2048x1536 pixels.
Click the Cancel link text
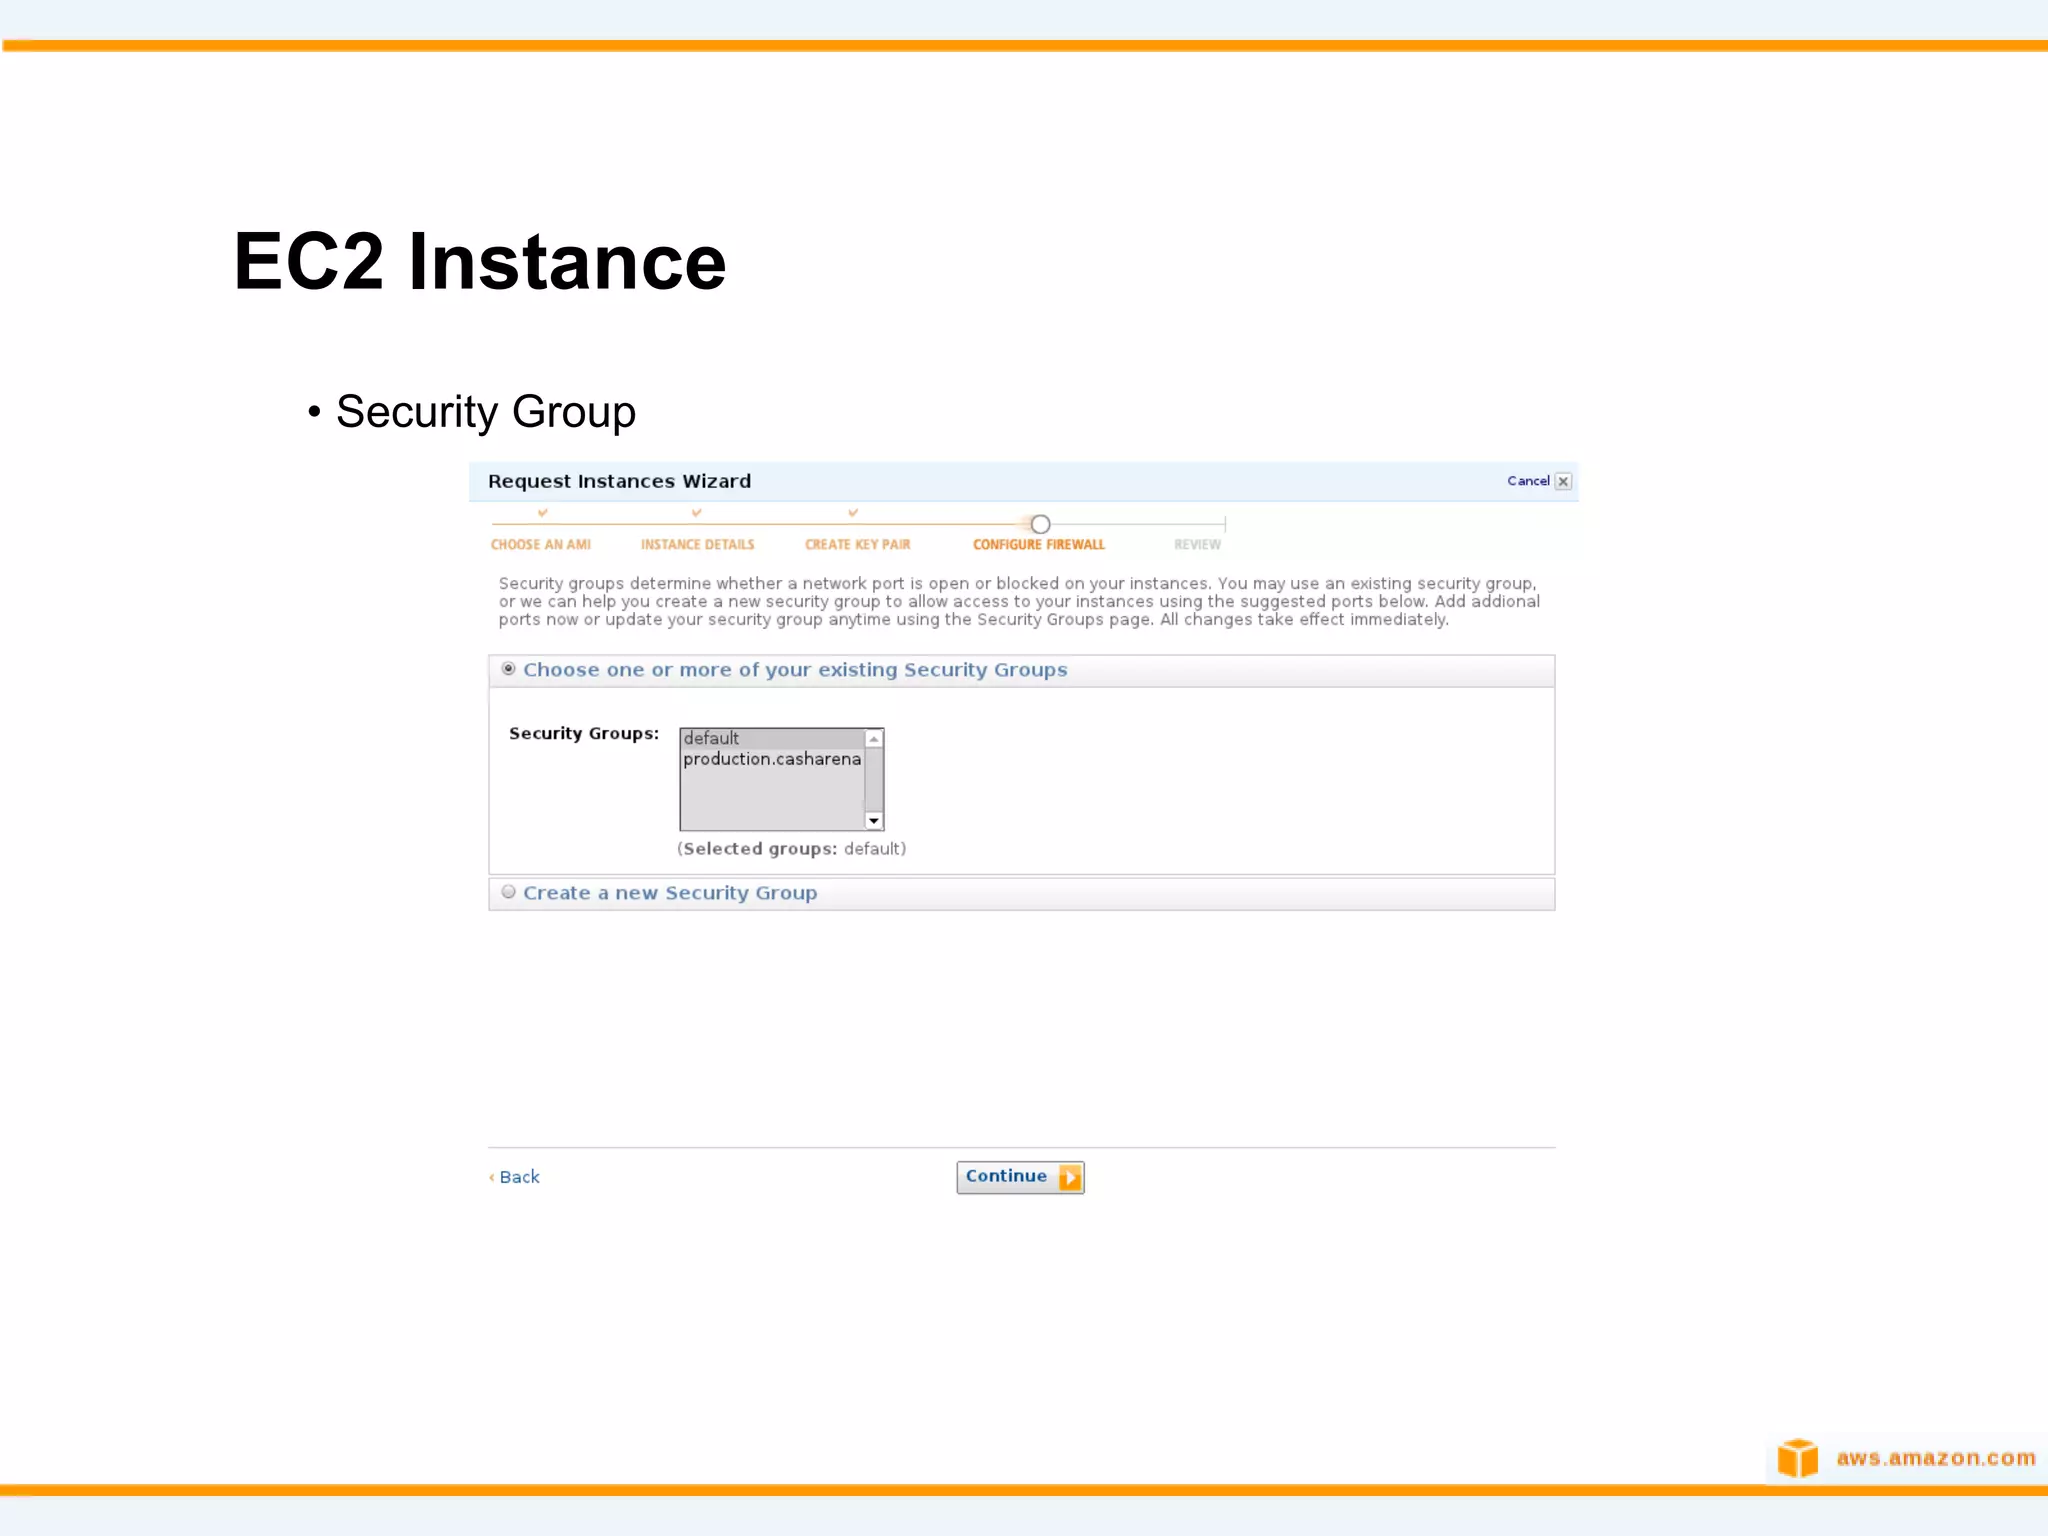click(x=1527, y=481)
